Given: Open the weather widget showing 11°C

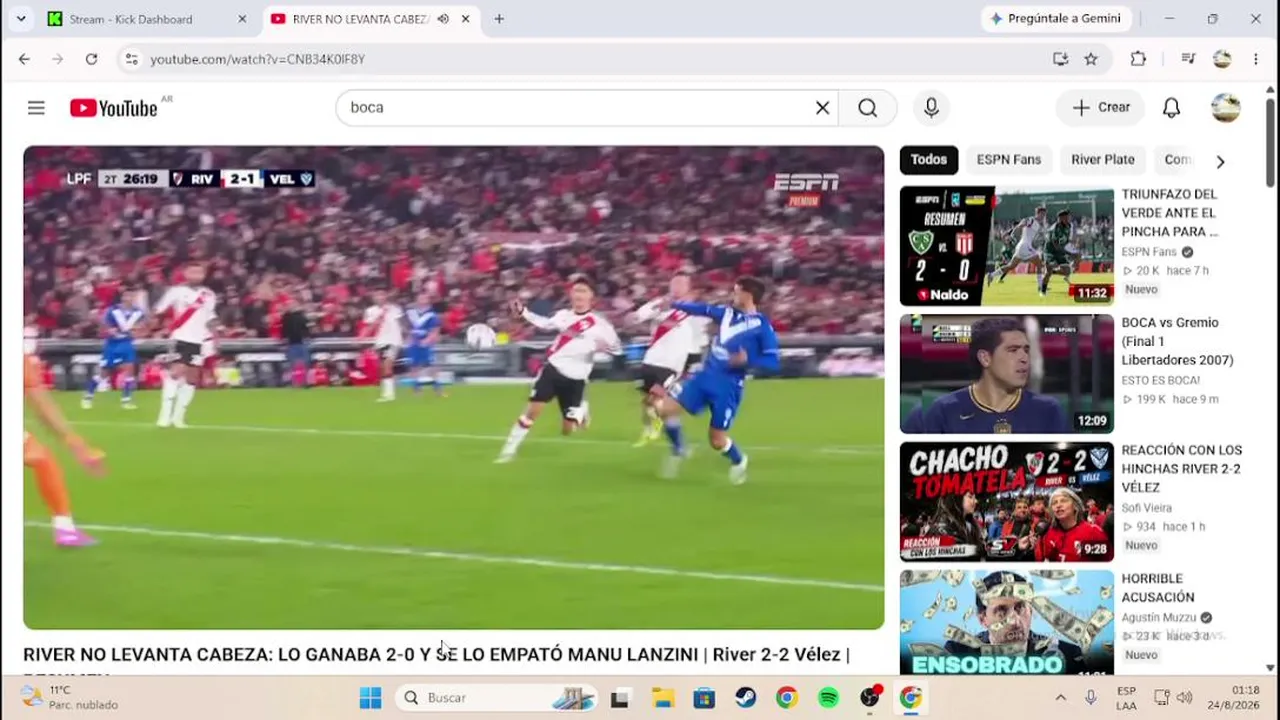Looking at the screenshot, I should pyautogui.click(x=70, y=698).
